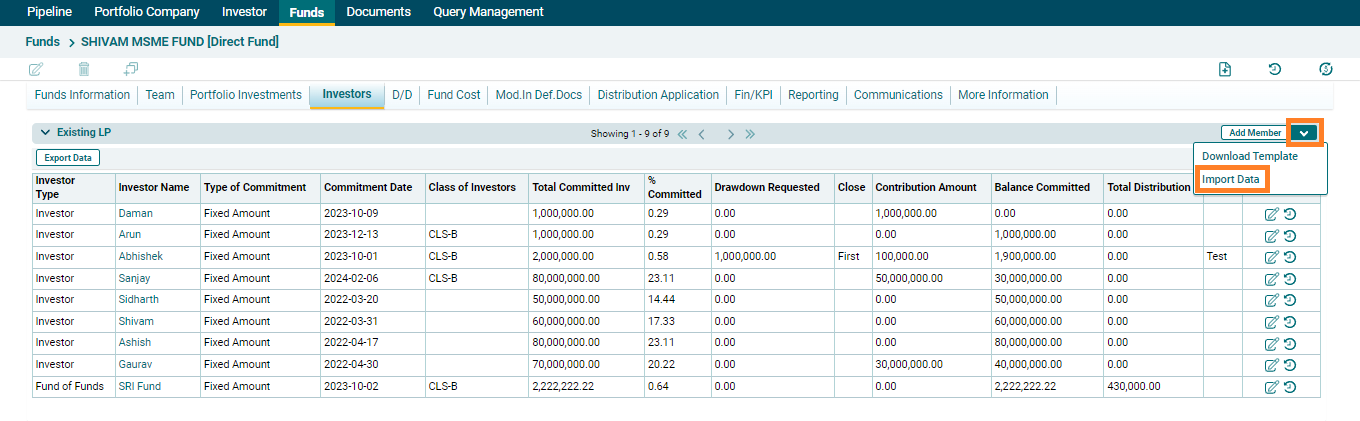This screenshot has height=421, width=1360.
Task: Open the Fund Cost tab
Action: [x=453, y=95]
